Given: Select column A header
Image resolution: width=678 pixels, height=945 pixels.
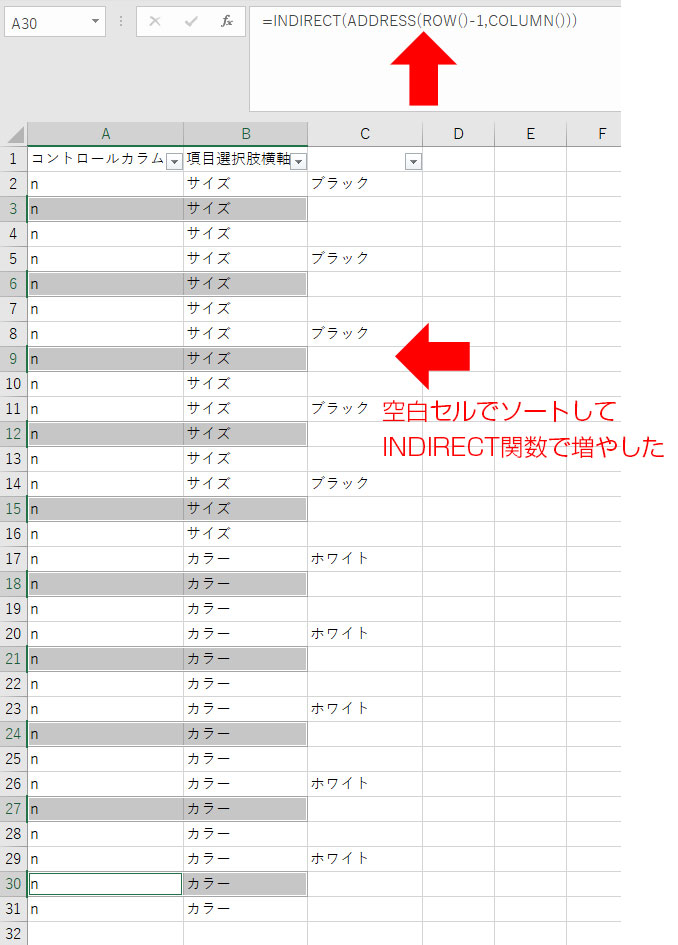Looking at the screenshot, I should [x=105, y=134].
